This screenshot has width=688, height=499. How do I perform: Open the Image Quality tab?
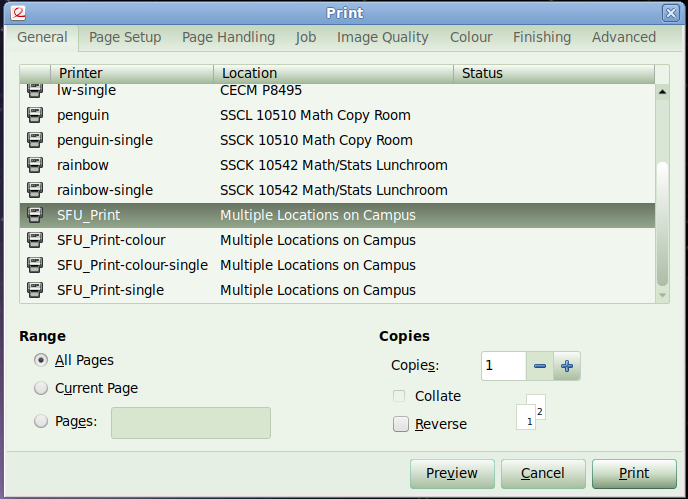pos(382,37)
